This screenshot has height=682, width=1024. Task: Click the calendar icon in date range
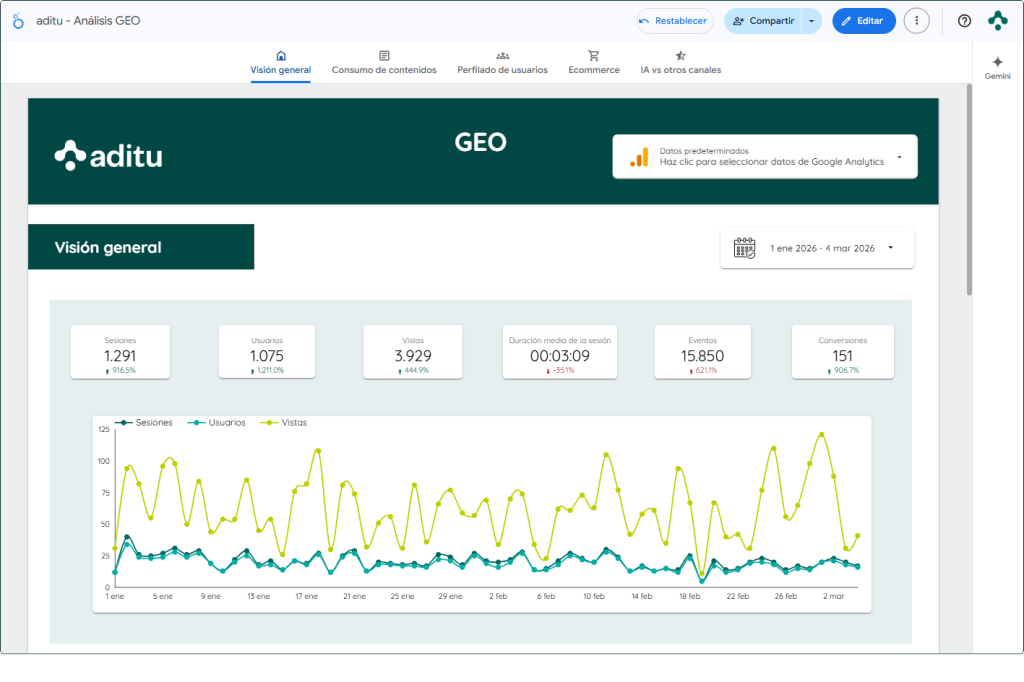tap(745, 248)
